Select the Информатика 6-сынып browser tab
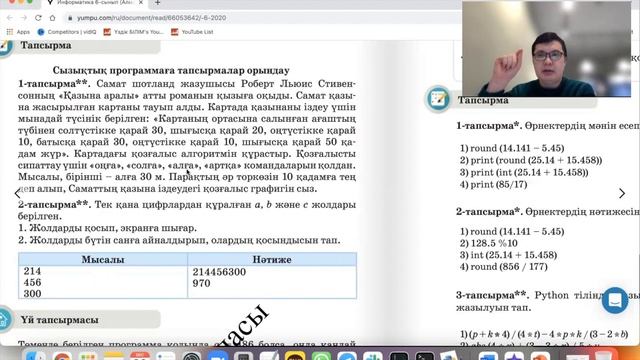 (95, 3)
